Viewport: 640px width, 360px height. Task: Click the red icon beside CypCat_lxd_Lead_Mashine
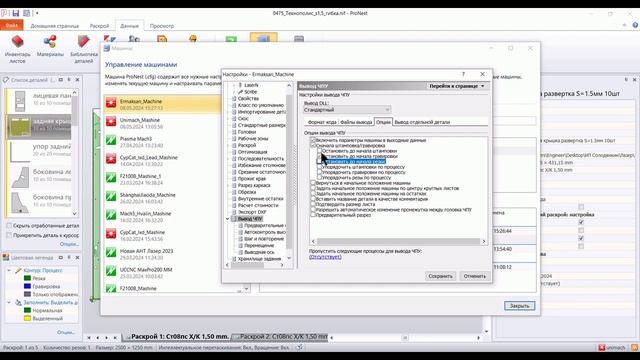111,159
